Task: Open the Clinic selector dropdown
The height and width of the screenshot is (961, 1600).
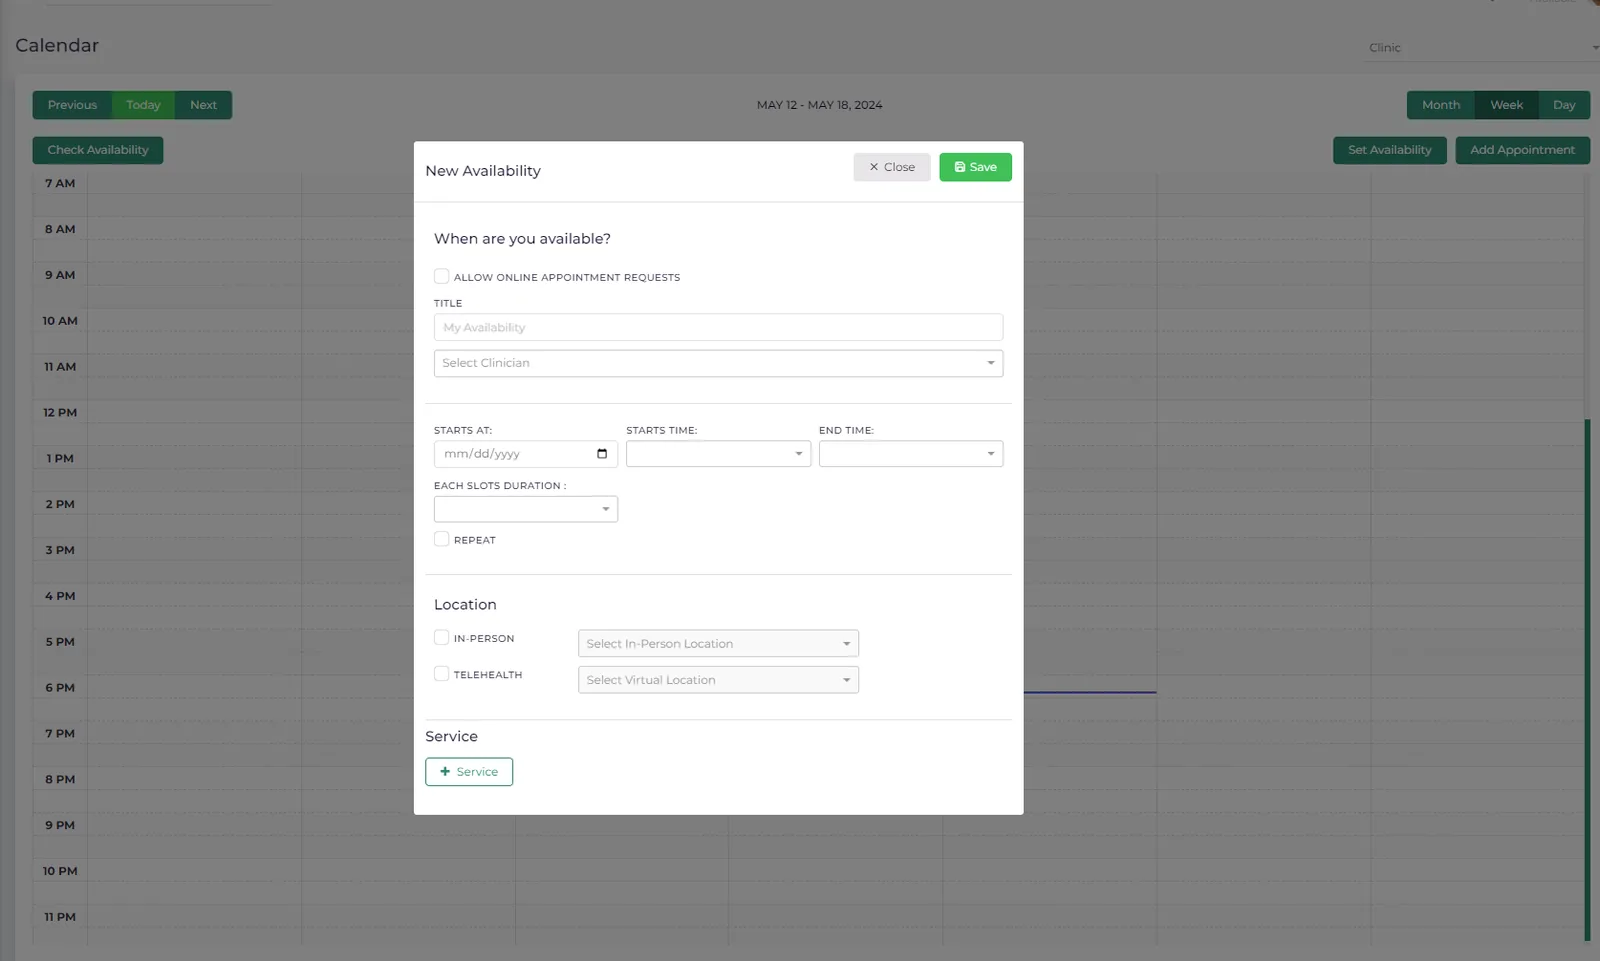Action: click(1484, 48)
